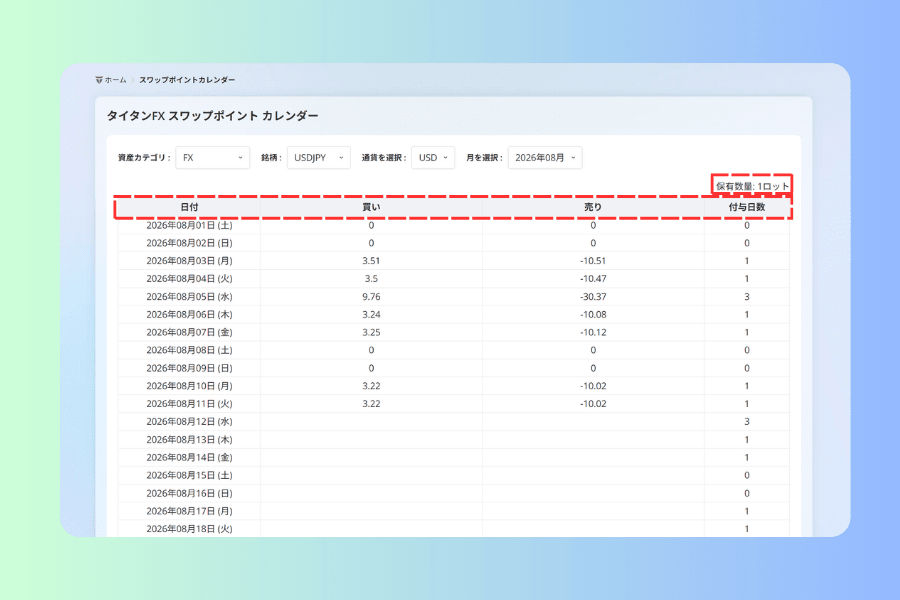
Task: Open the 月を選択 2026年08月 dropdown
Action: coord(545,157)
